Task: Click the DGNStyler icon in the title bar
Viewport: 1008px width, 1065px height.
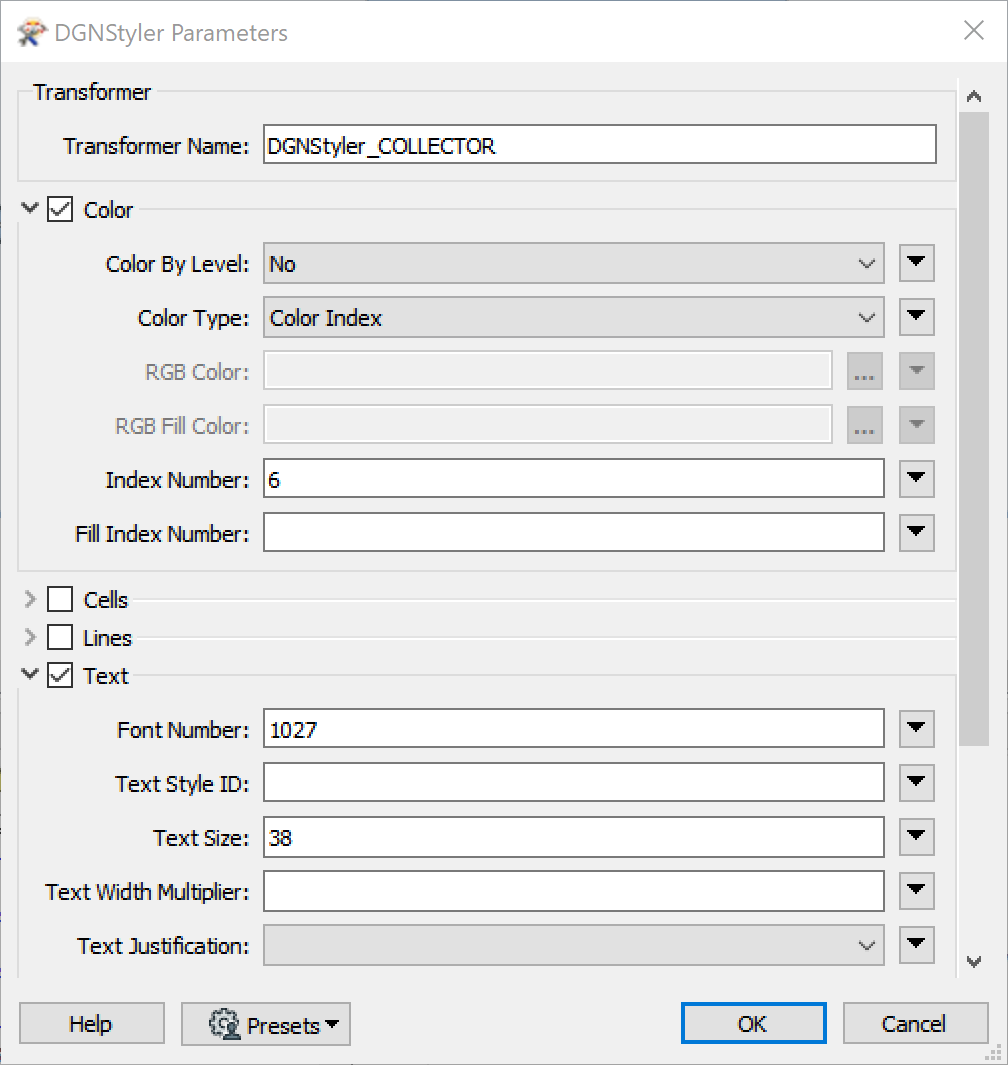Action: coord(30,31)
